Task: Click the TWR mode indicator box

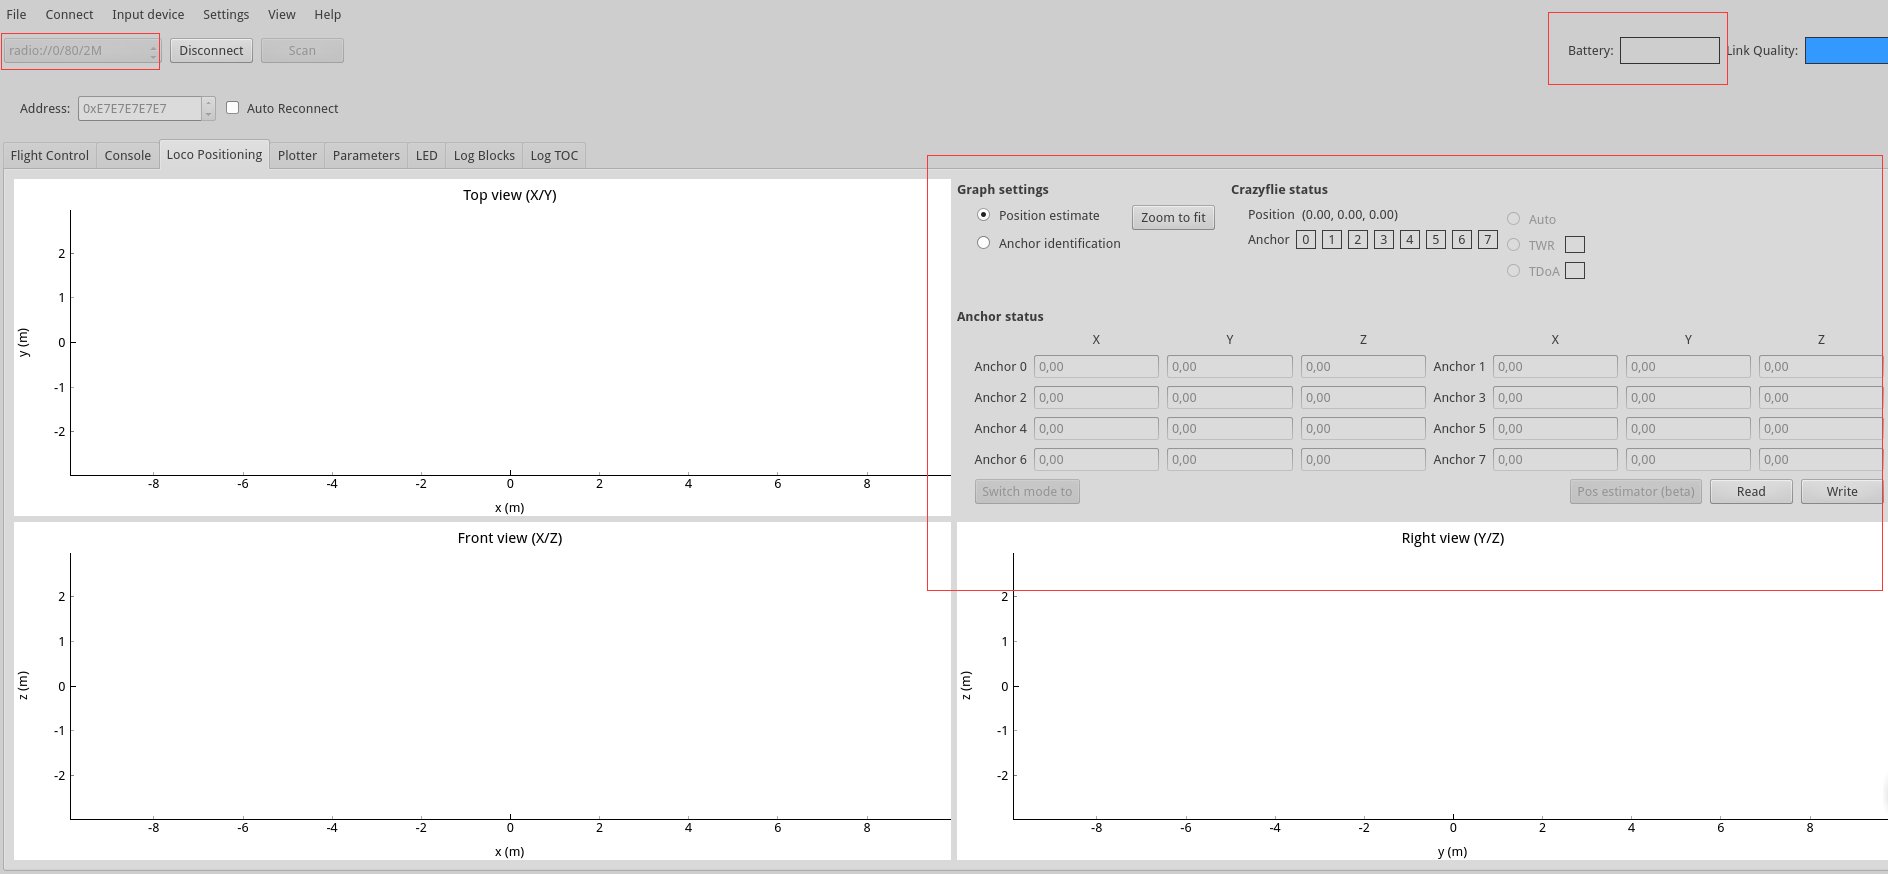Action: click(1574, 245)
